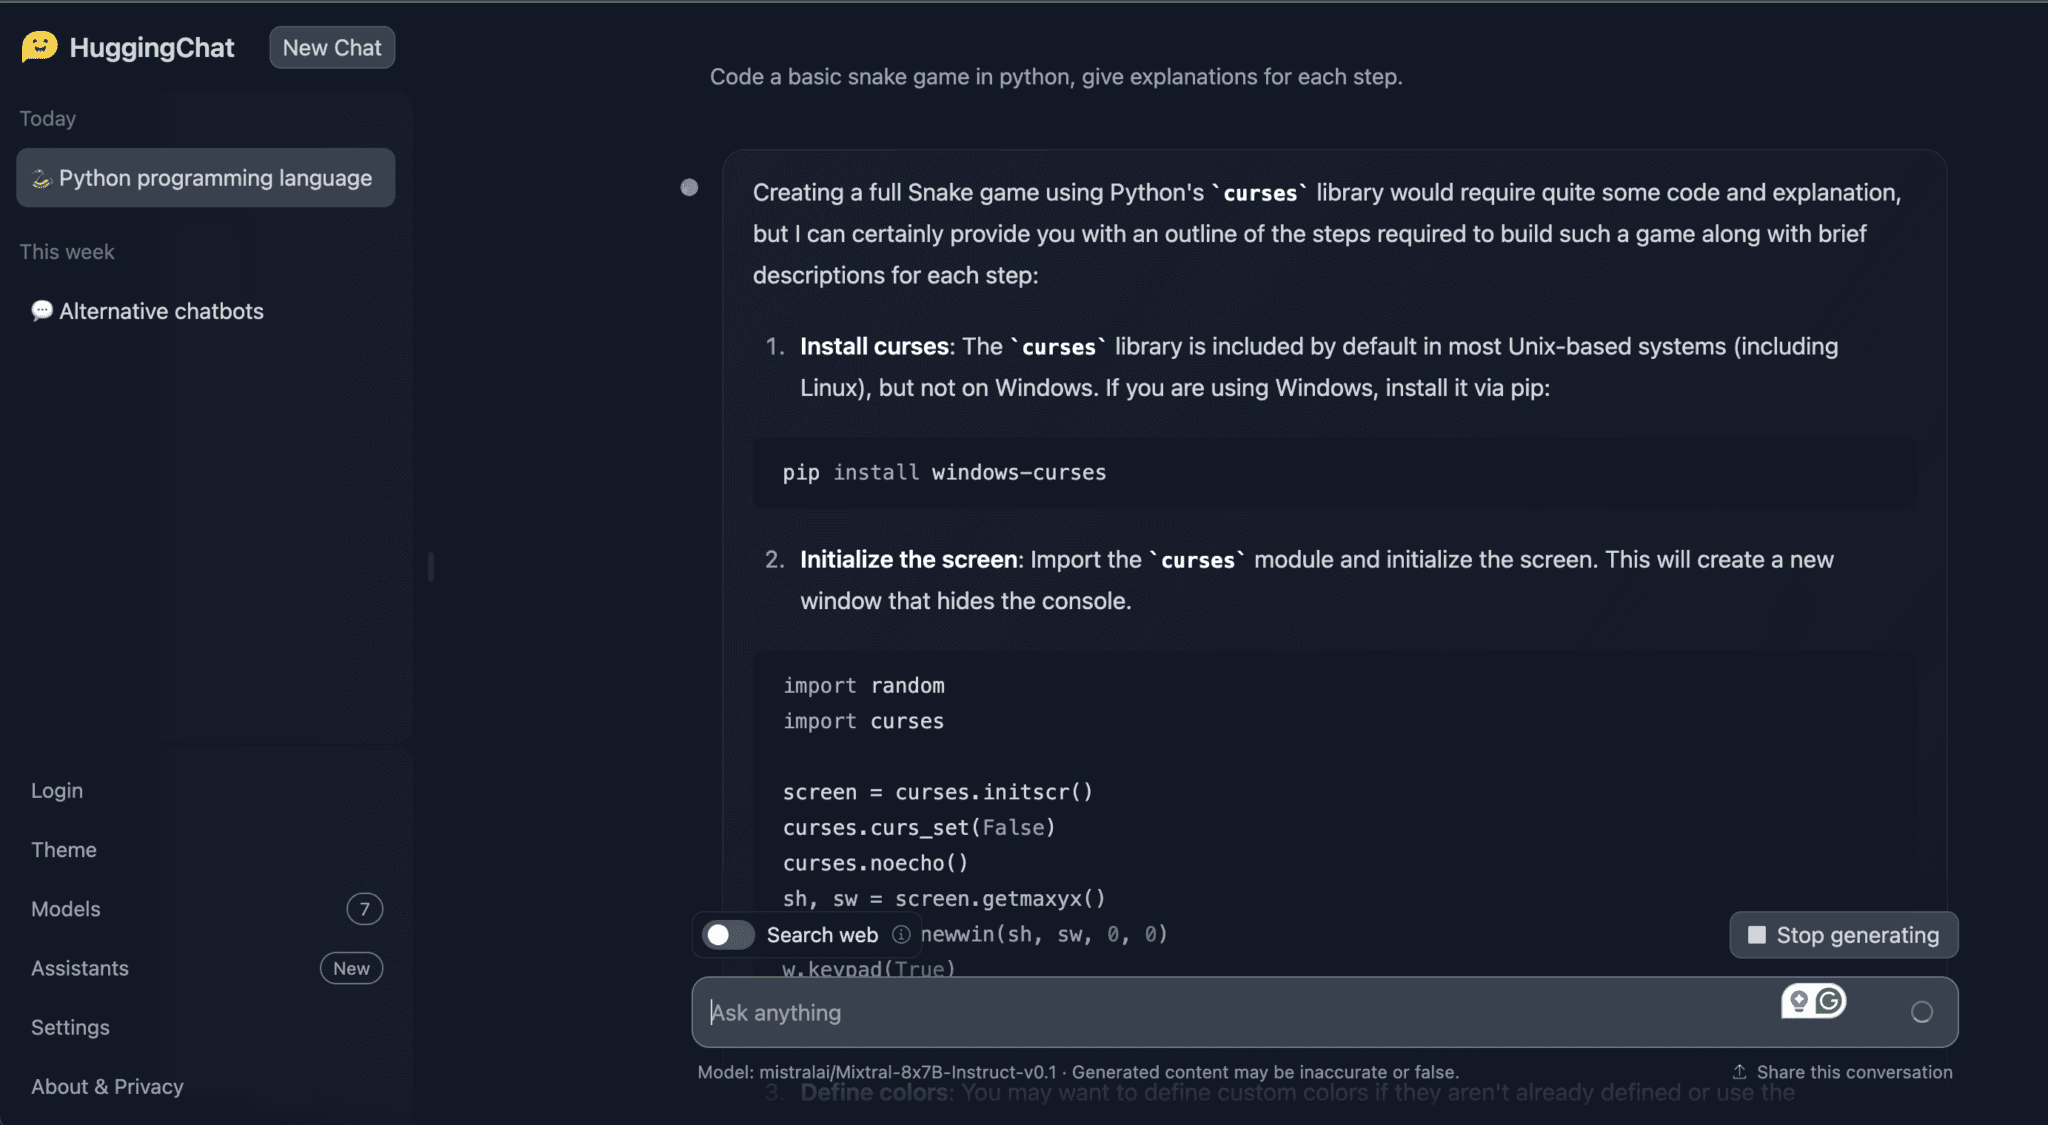Open Assistants with New badge
This screenshot has height=1125, width=2048.
pyautogui.click(x=80, y=967)
